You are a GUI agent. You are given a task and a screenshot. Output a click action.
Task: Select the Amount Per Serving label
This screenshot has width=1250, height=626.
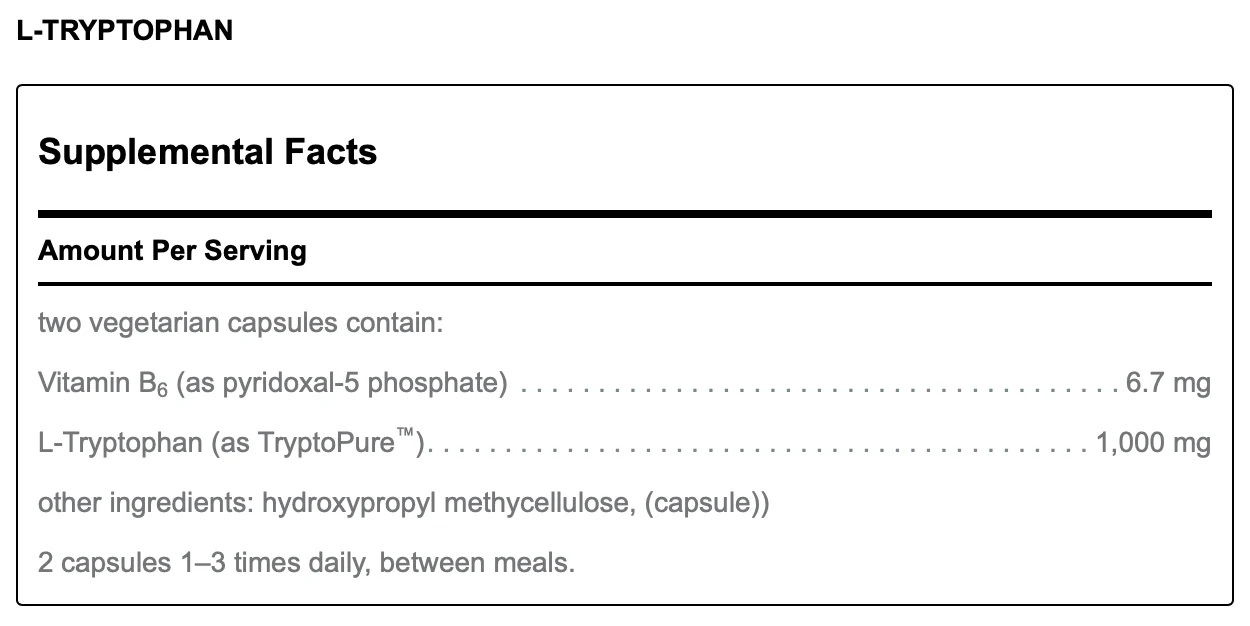tap(172, 250)
